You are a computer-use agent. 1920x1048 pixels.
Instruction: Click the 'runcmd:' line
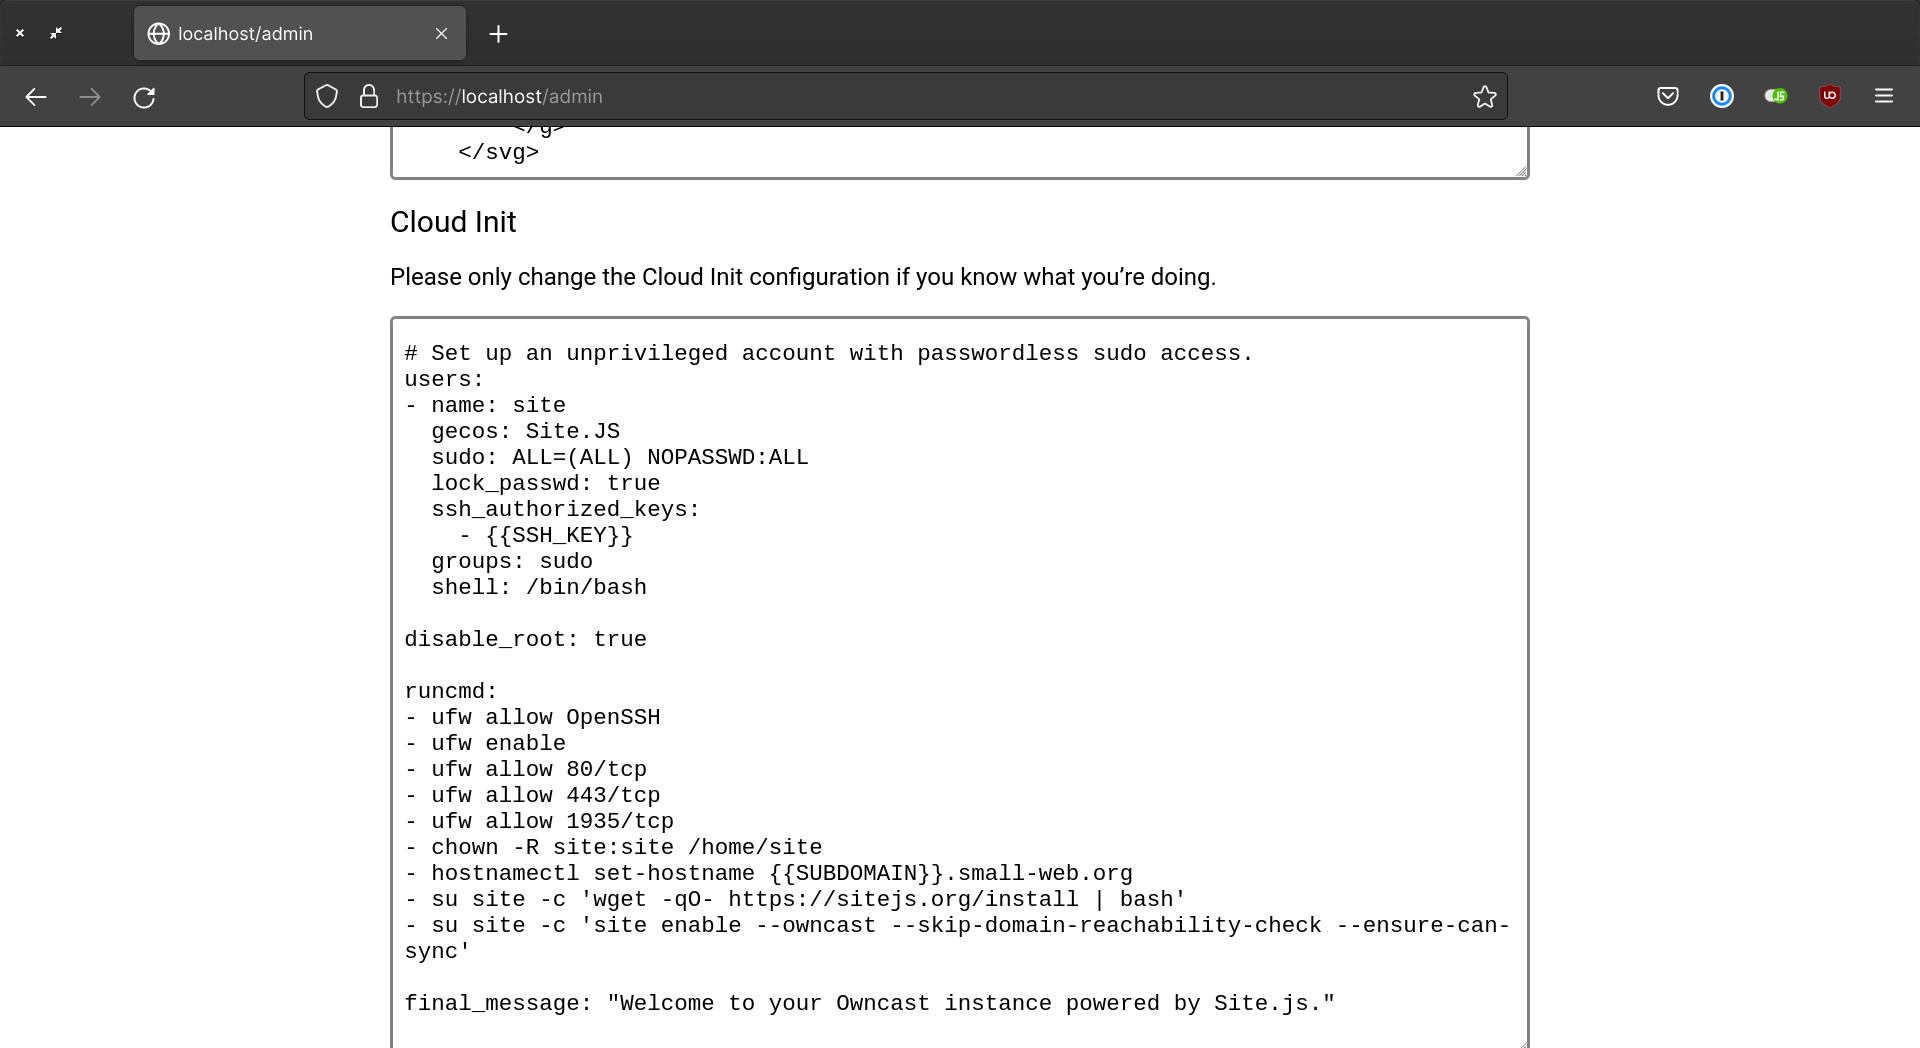pyautogui.click(x=451, y=692)
